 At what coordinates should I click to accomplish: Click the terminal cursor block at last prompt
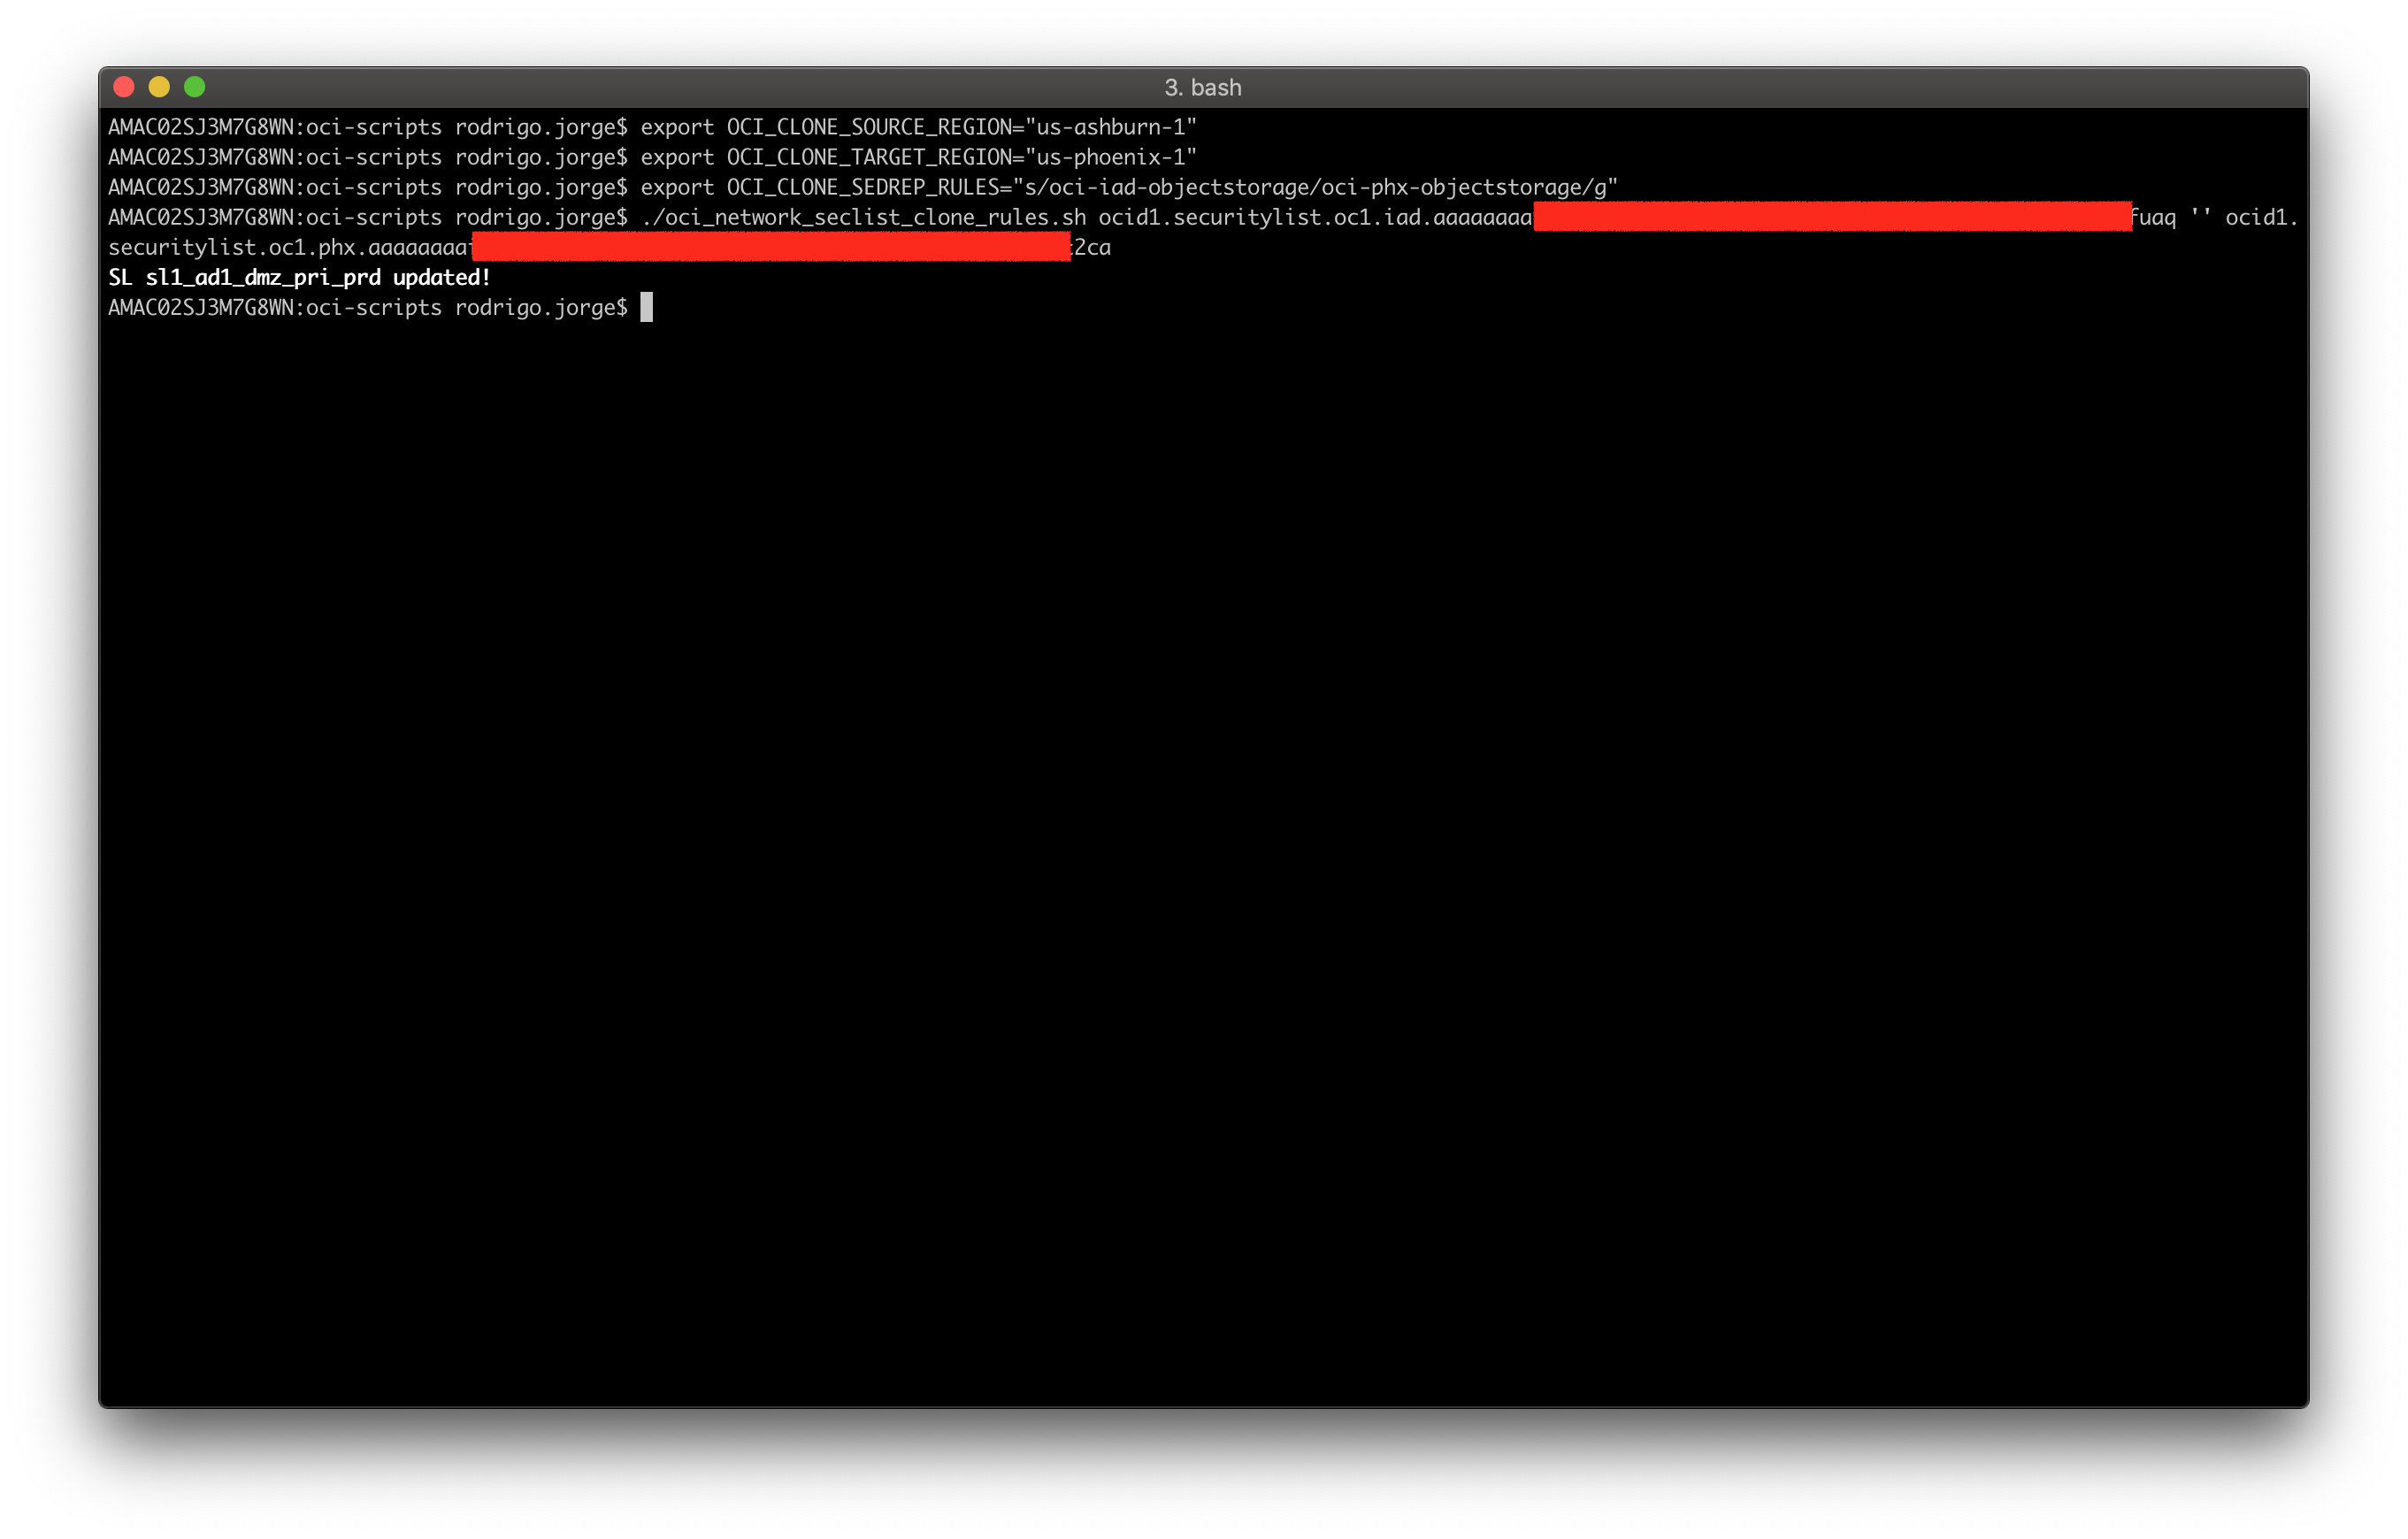tap(647, 307)
